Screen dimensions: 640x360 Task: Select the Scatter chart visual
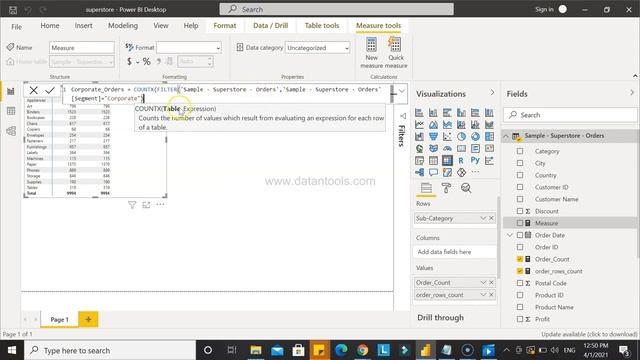[x=447, y=136]
